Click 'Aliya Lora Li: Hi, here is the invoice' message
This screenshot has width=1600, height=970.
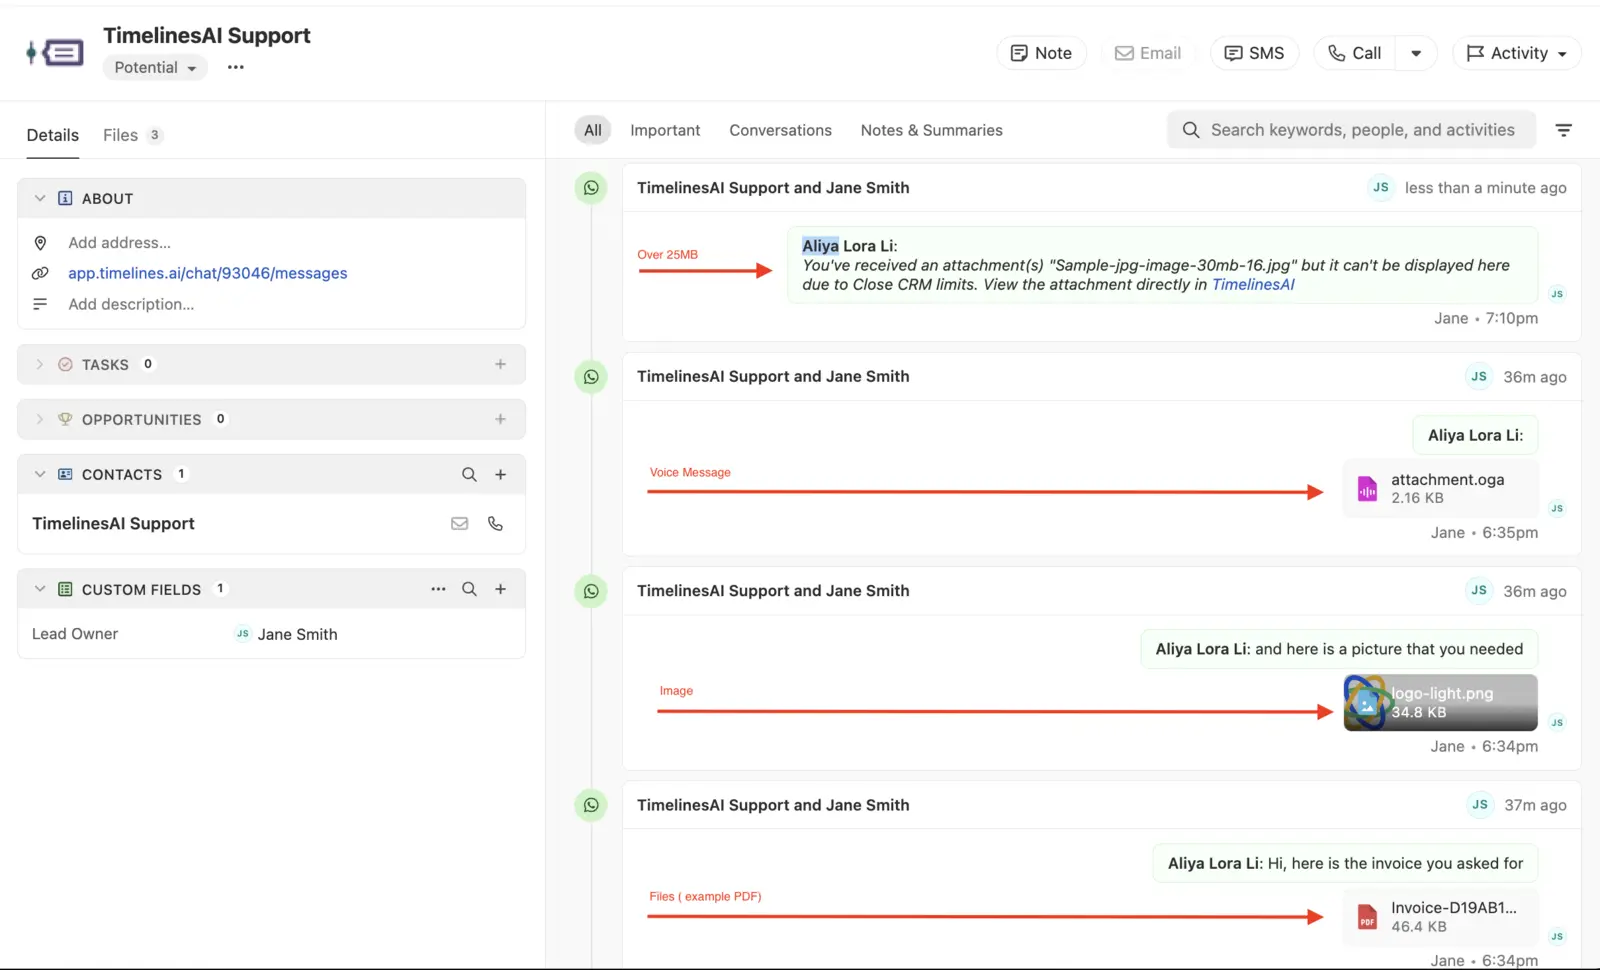point(1345,863)
